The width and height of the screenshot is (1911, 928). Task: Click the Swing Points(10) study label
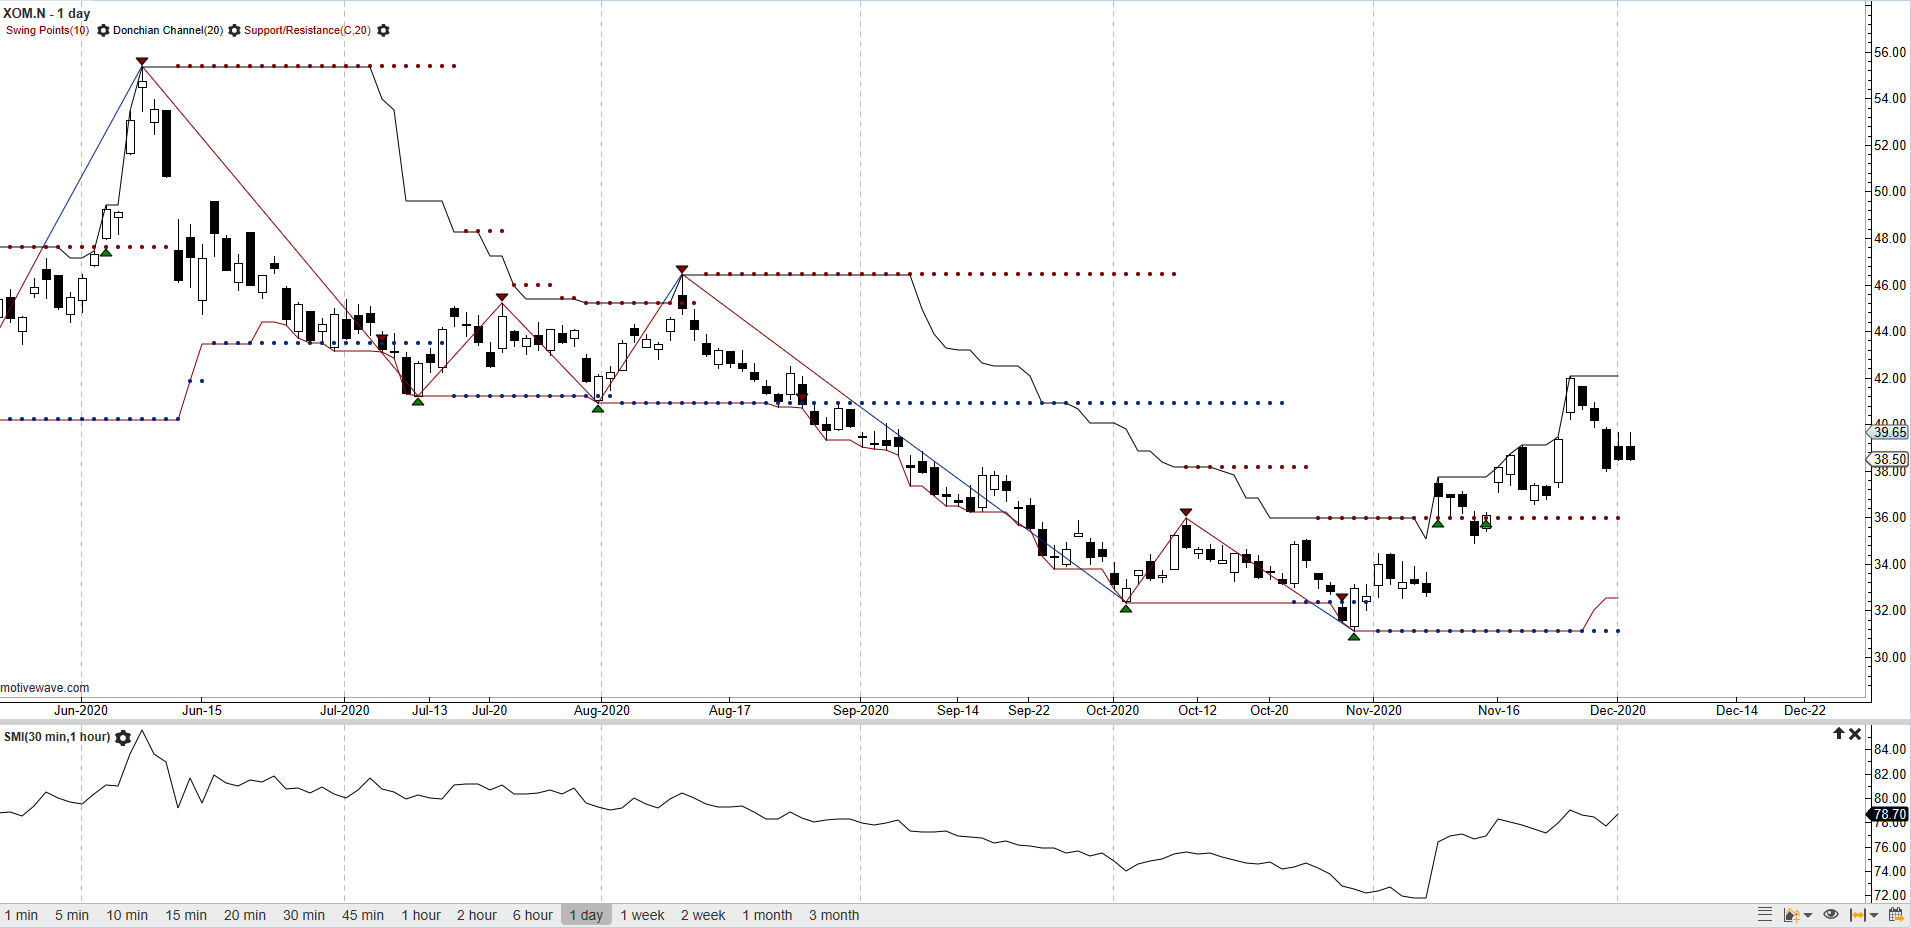[x=48, y=30]
